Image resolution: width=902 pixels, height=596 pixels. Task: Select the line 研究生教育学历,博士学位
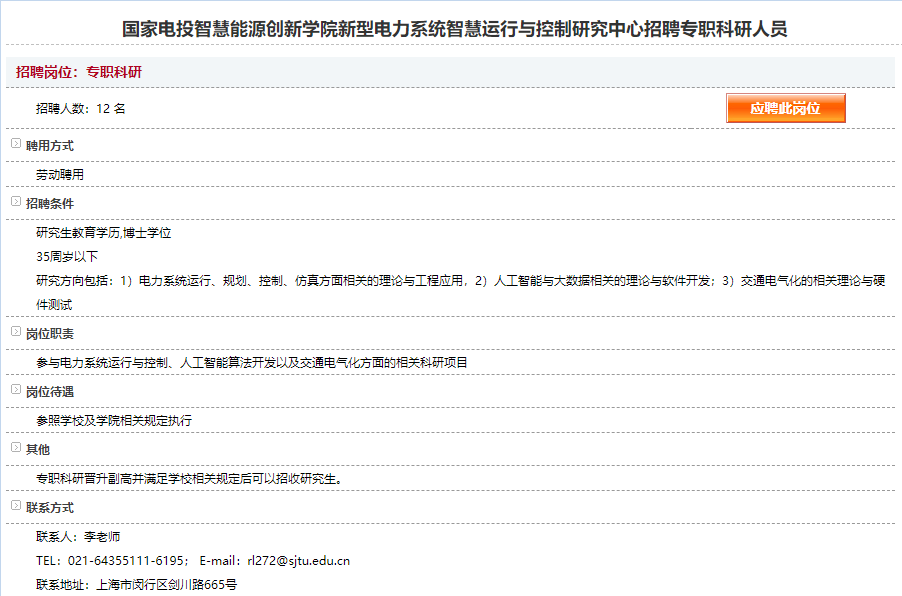click(104, 233)
